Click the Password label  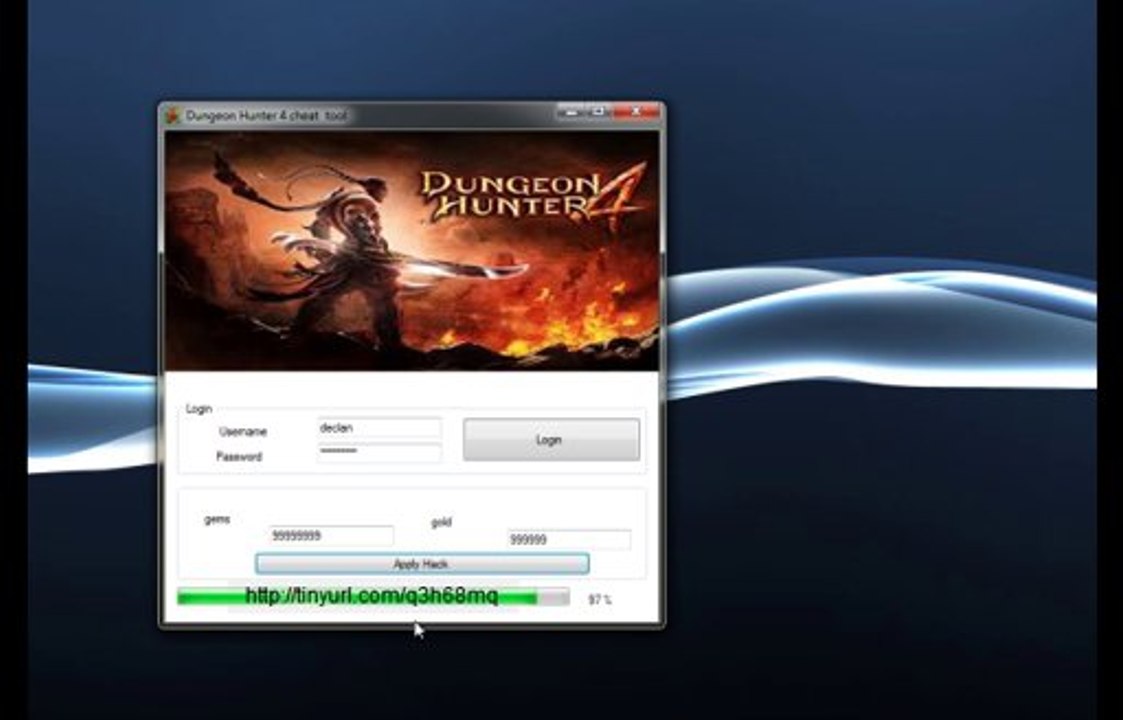coord(239,456)
